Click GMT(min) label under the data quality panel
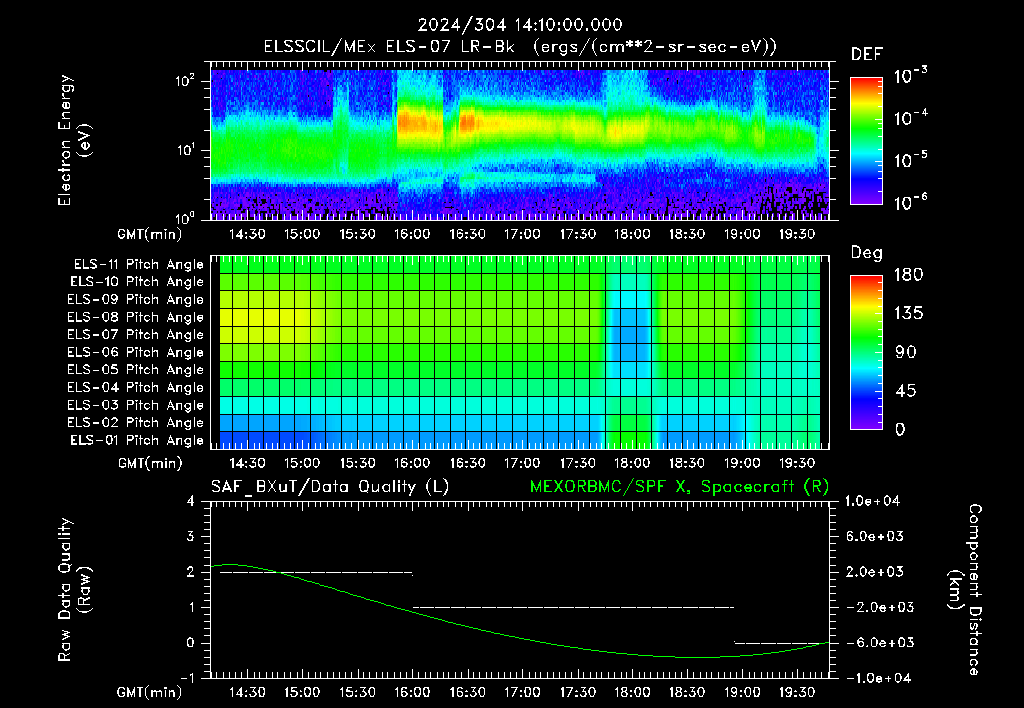 point(150,692)
